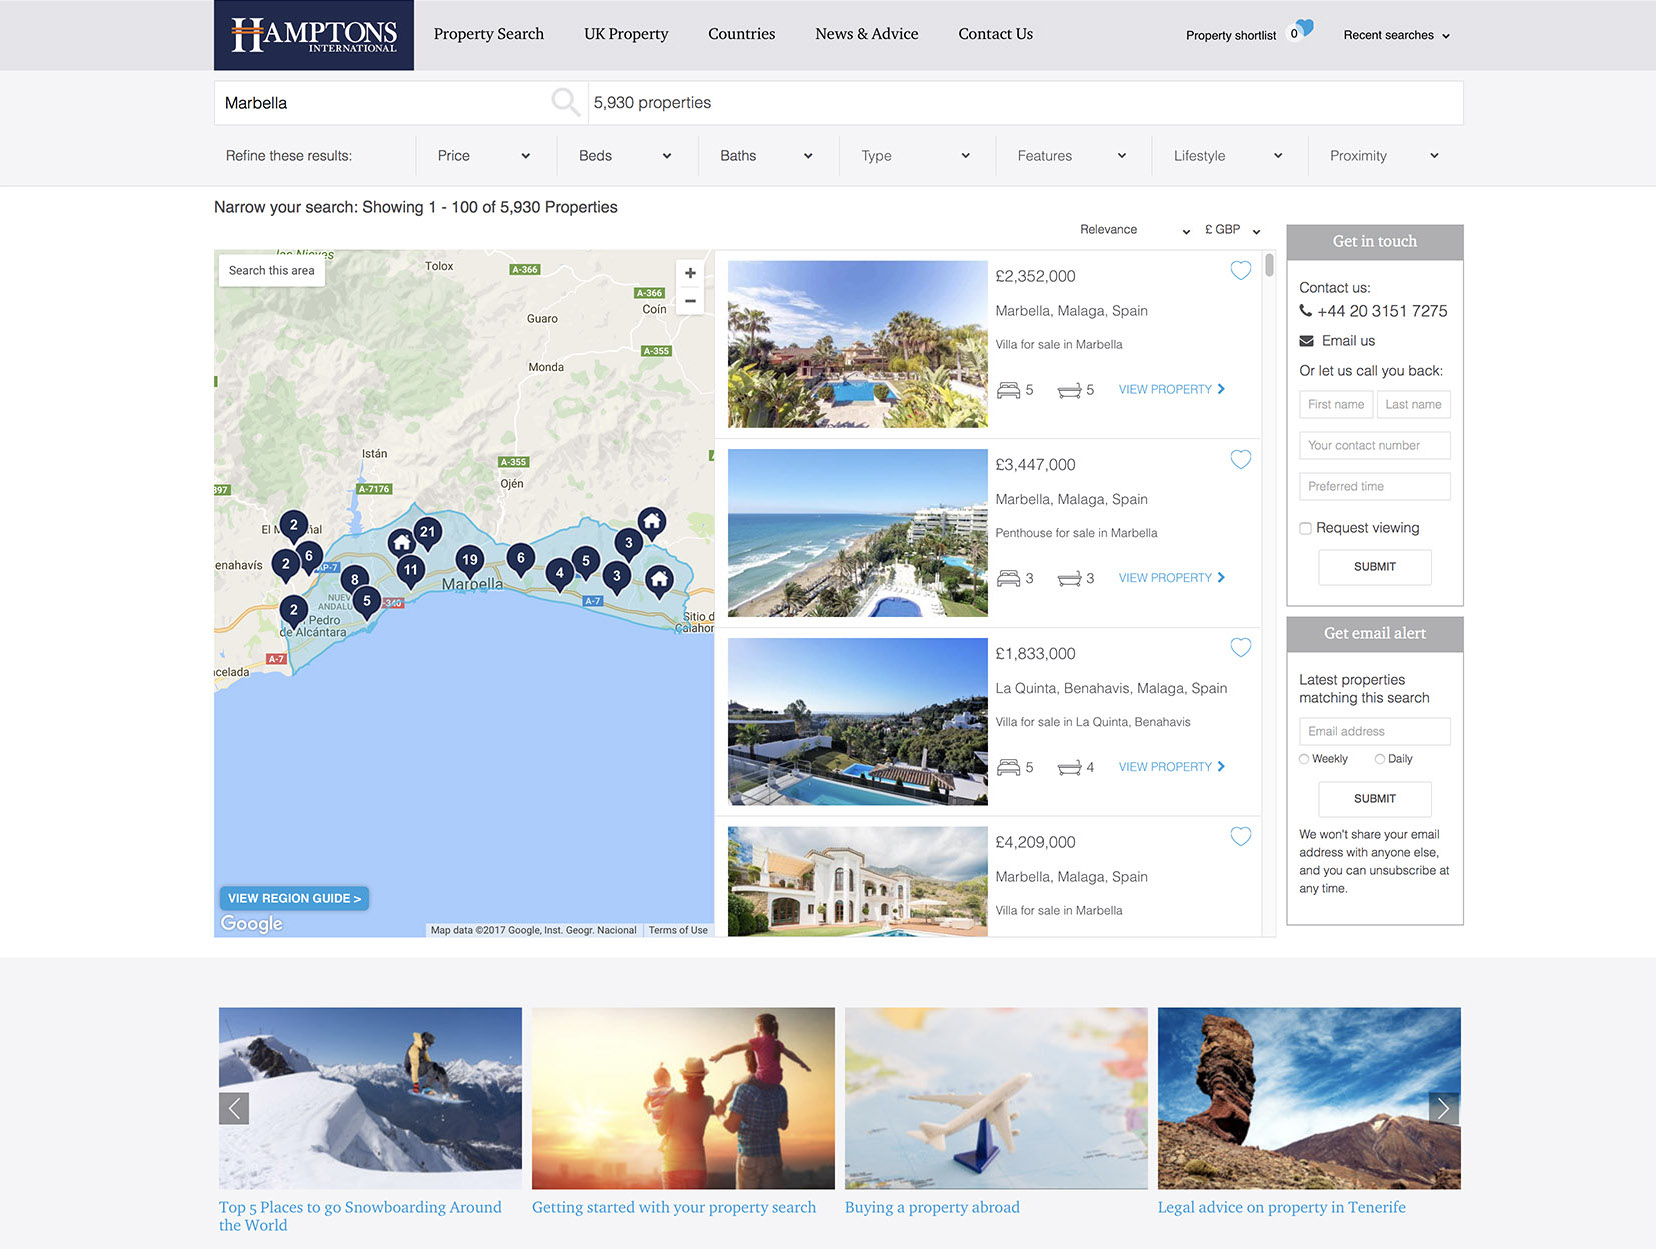Click the property list scrollbar handle
This screenshot has height=1249, width=1656.
(x=1269, y=266)
